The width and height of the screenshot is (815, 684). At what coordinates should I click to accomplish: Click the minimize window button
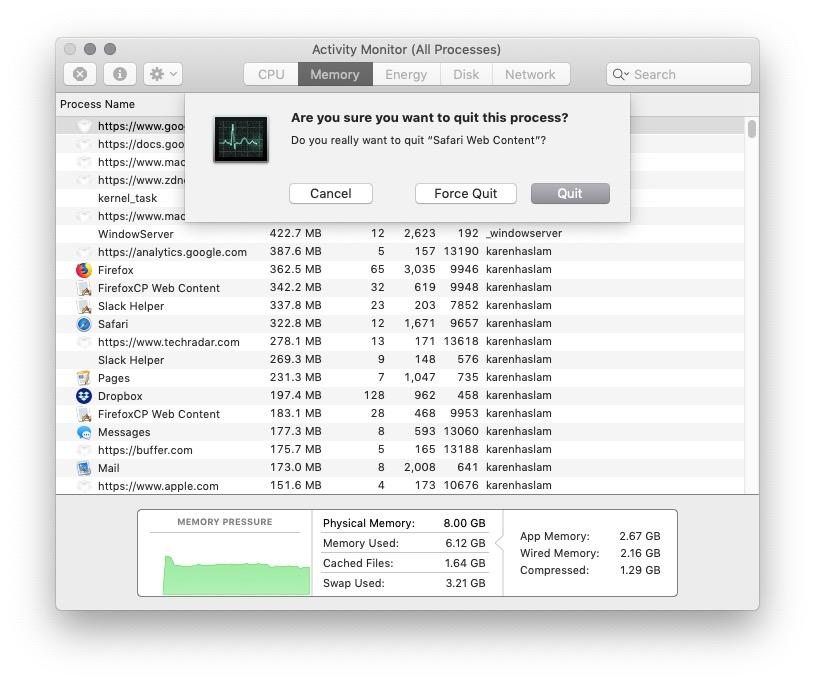pyautogui.click(x=90, y=49)
